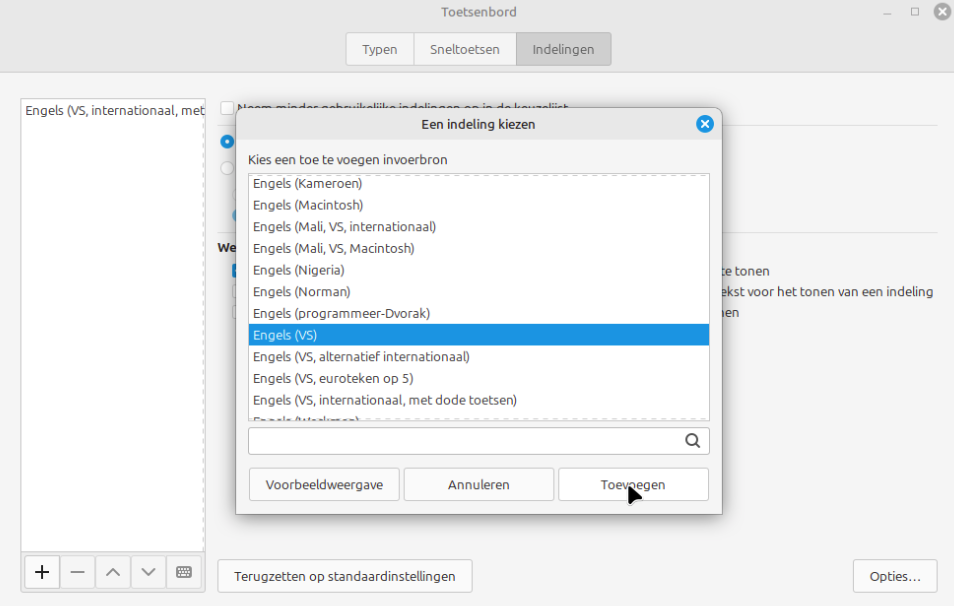Click the plus icon to add layout
This screenshot has width=954, height=606.
click(x=42, y=572)
